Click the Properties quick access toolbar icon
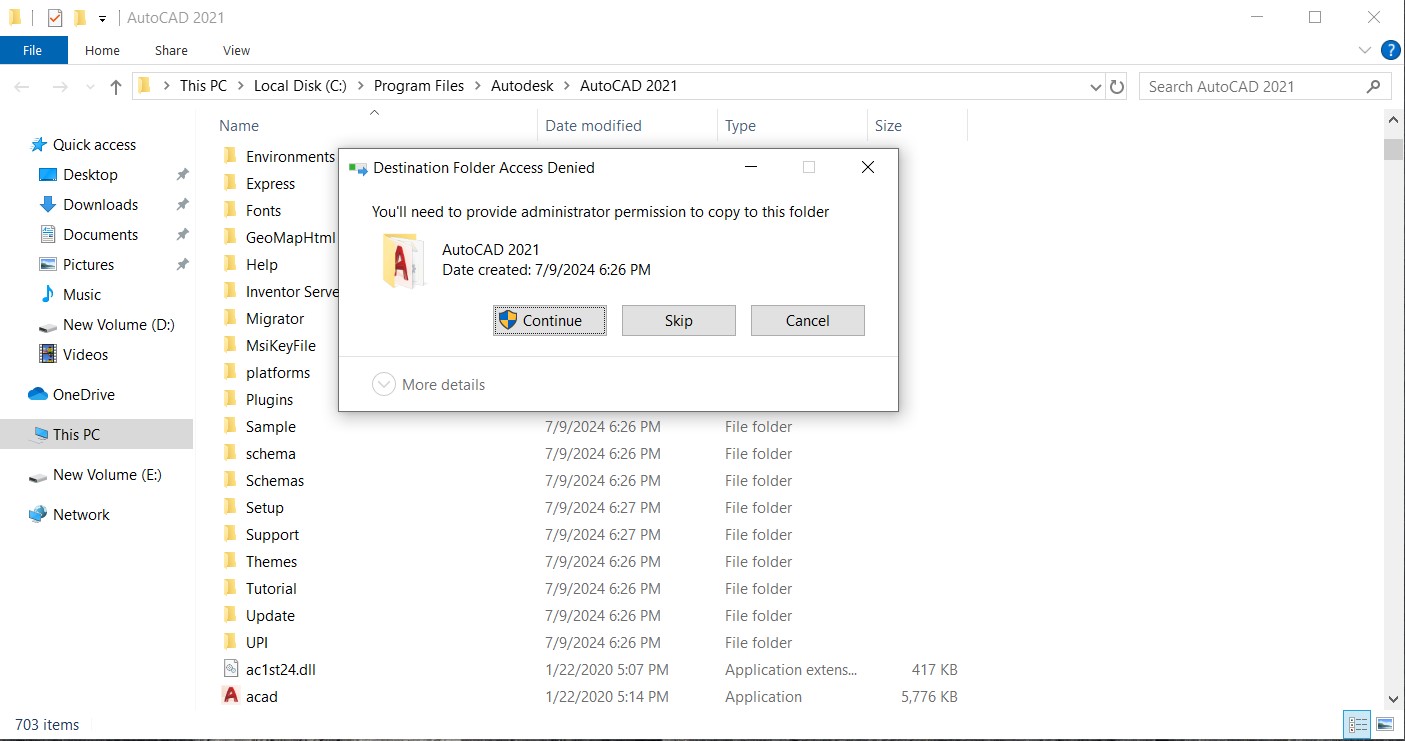The image size is (1405, 741). coord(55,18)
